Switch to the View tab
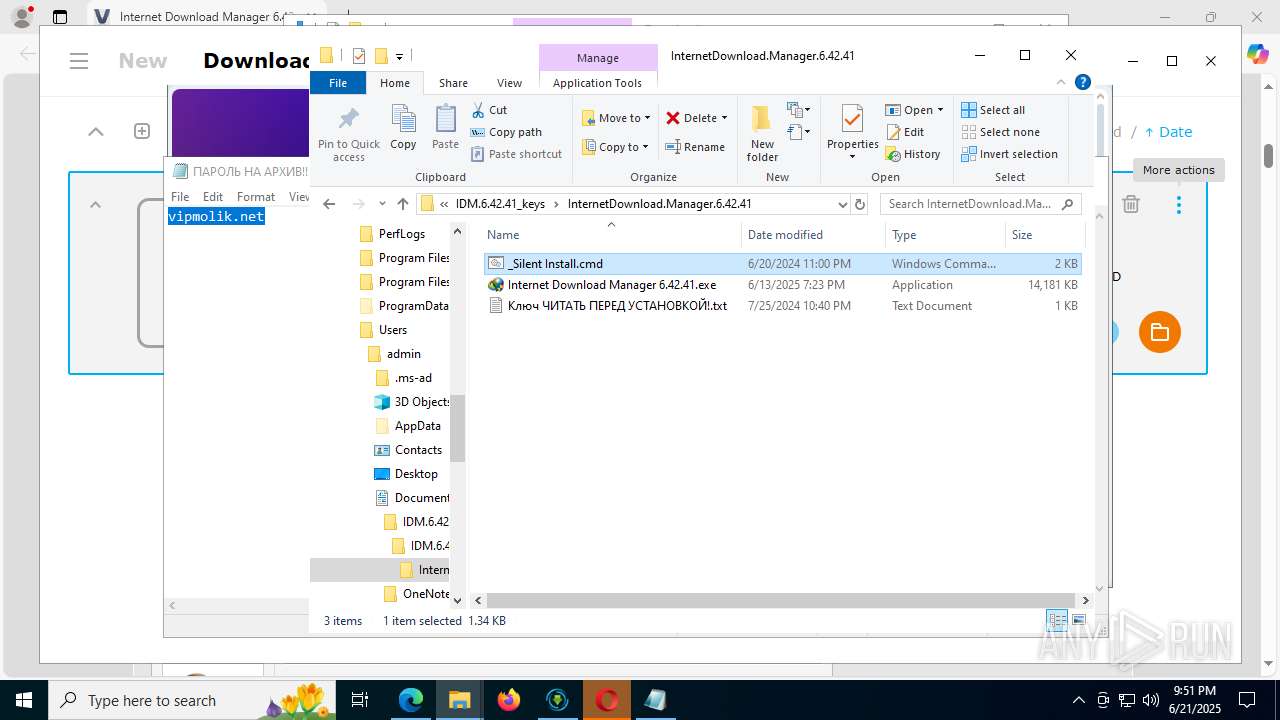 (509, 83)
